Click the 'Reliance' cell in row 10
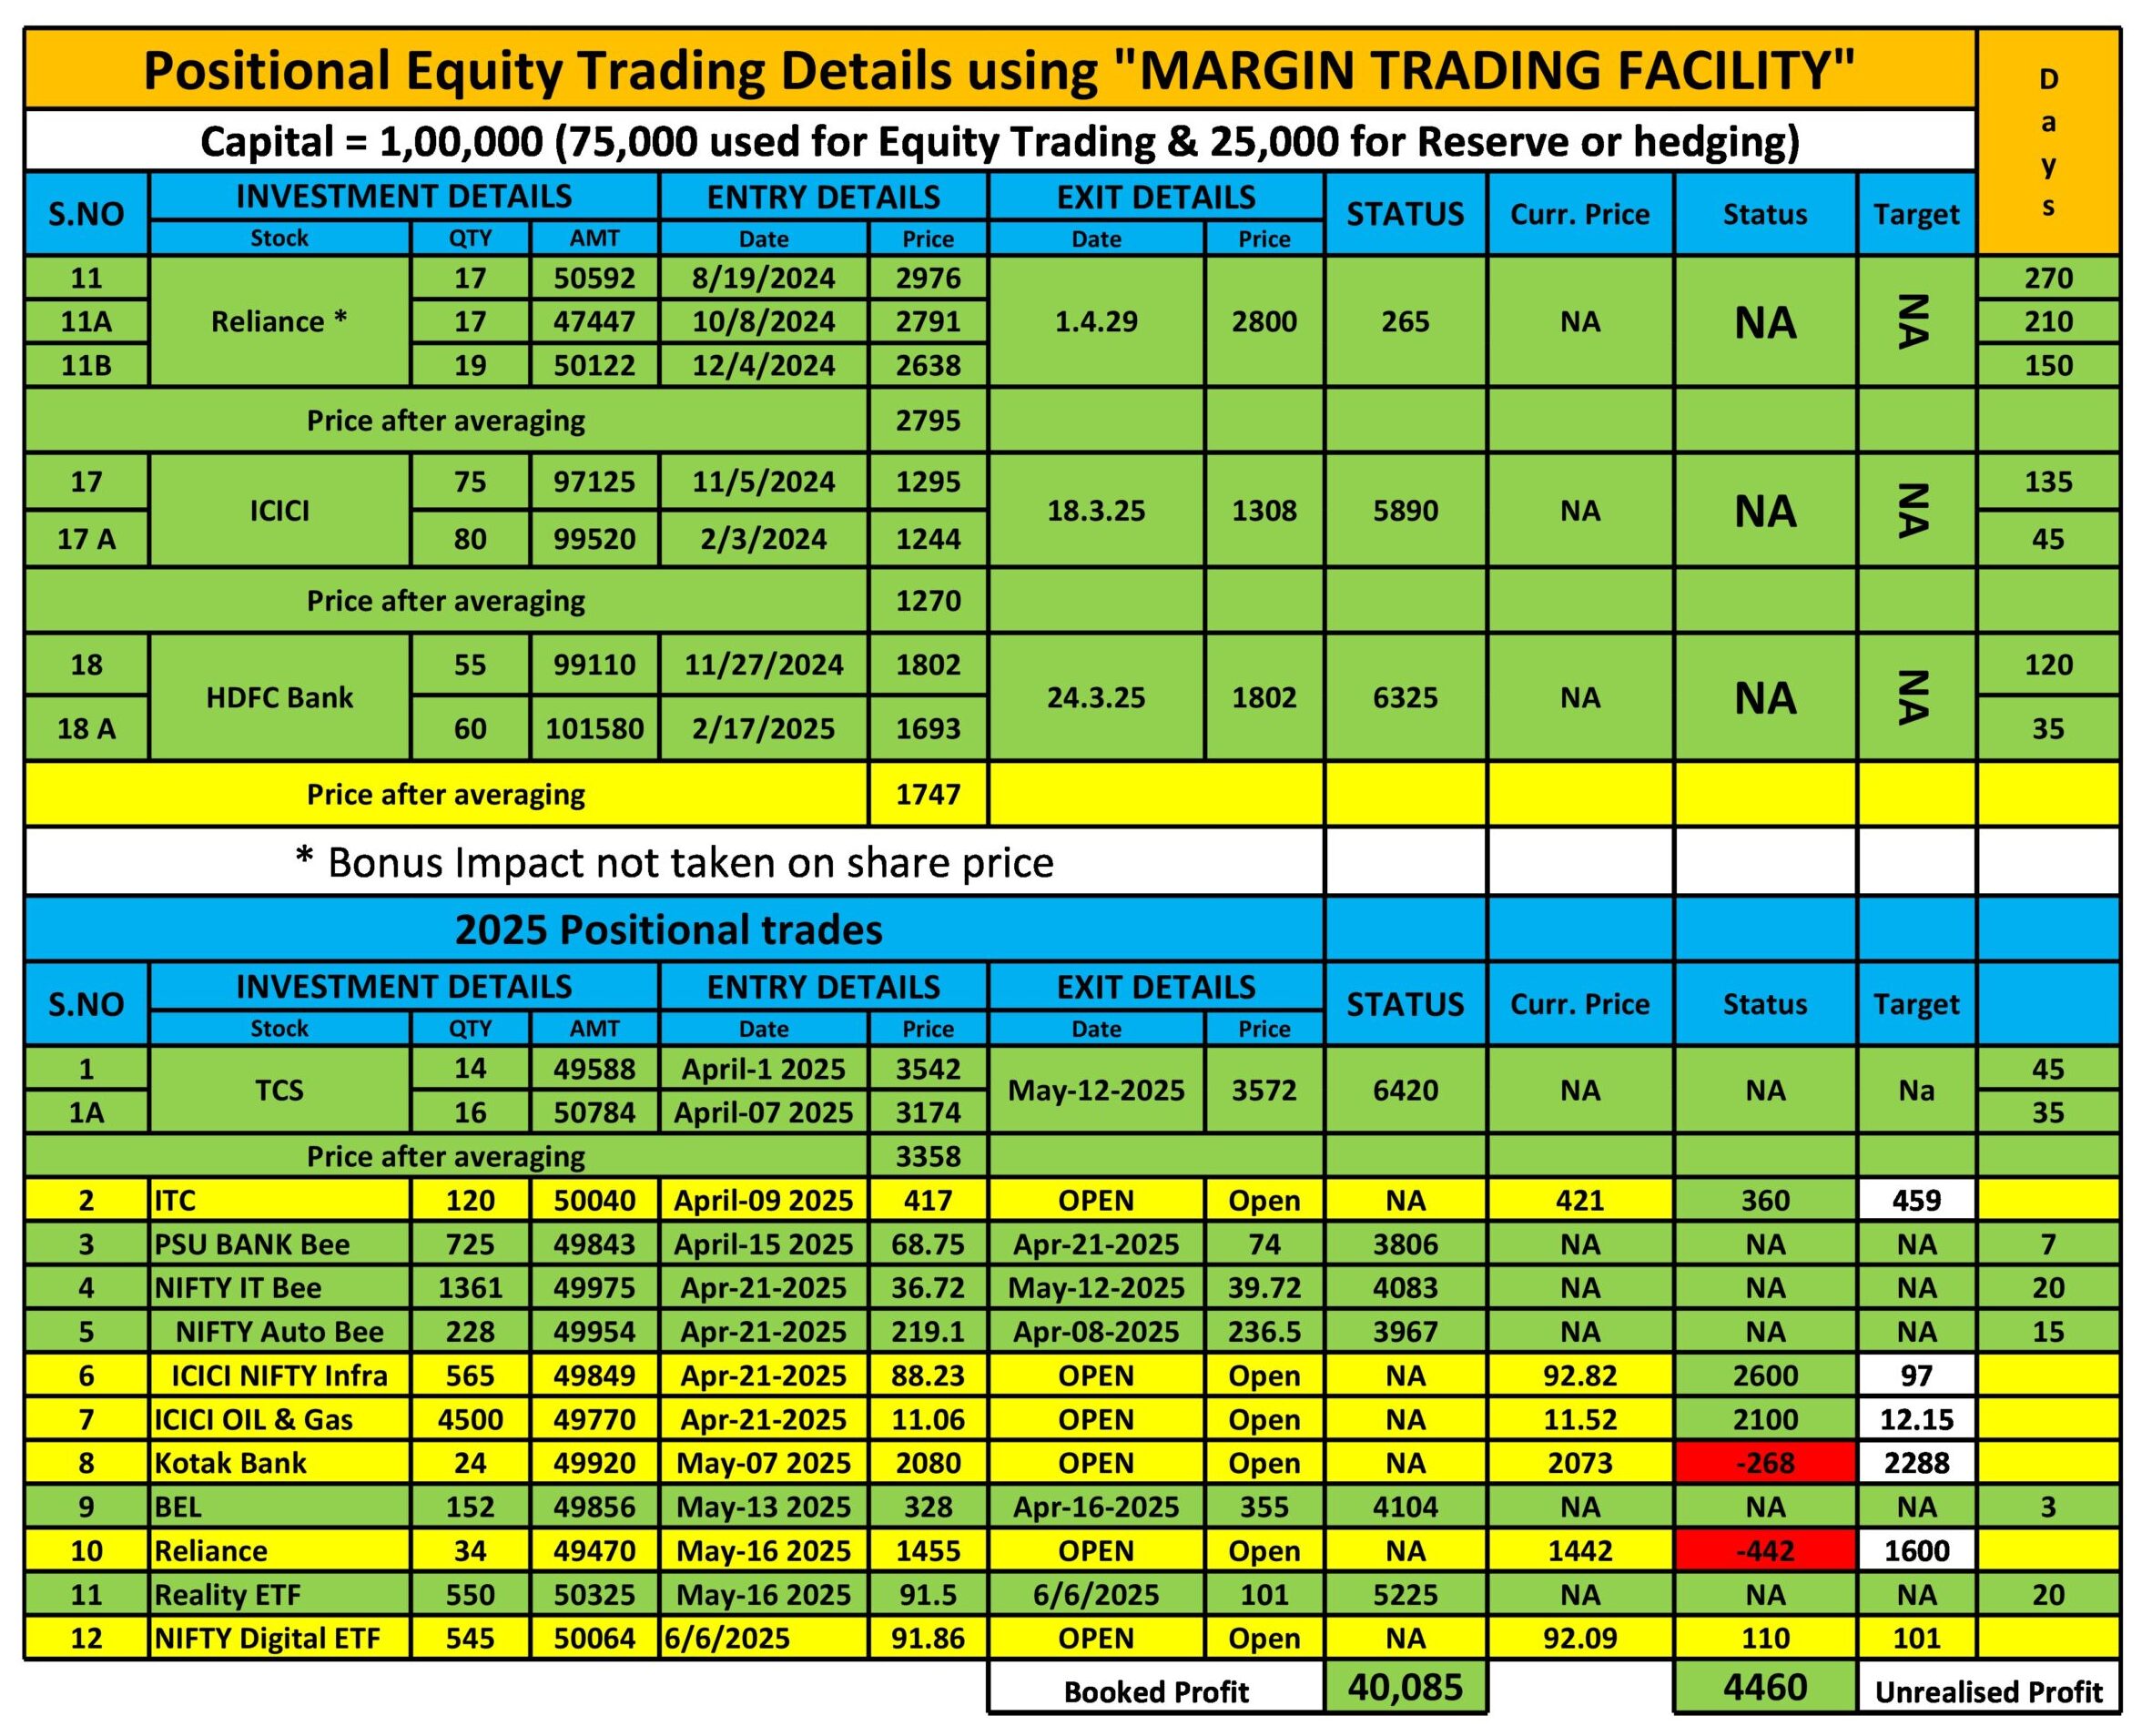Image resolution: width=2152 pixels, height=1736 pixels. pos(279,1551)
